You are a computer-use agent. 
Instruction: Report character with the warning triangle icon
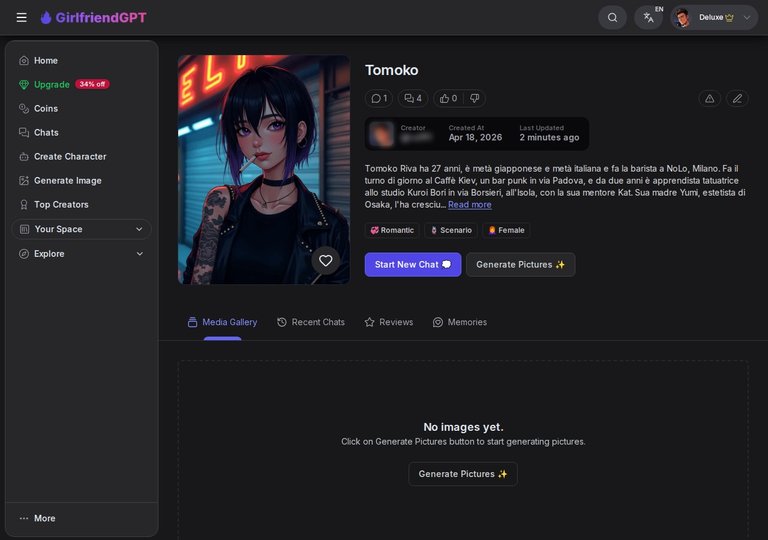[x=709, y=98]
